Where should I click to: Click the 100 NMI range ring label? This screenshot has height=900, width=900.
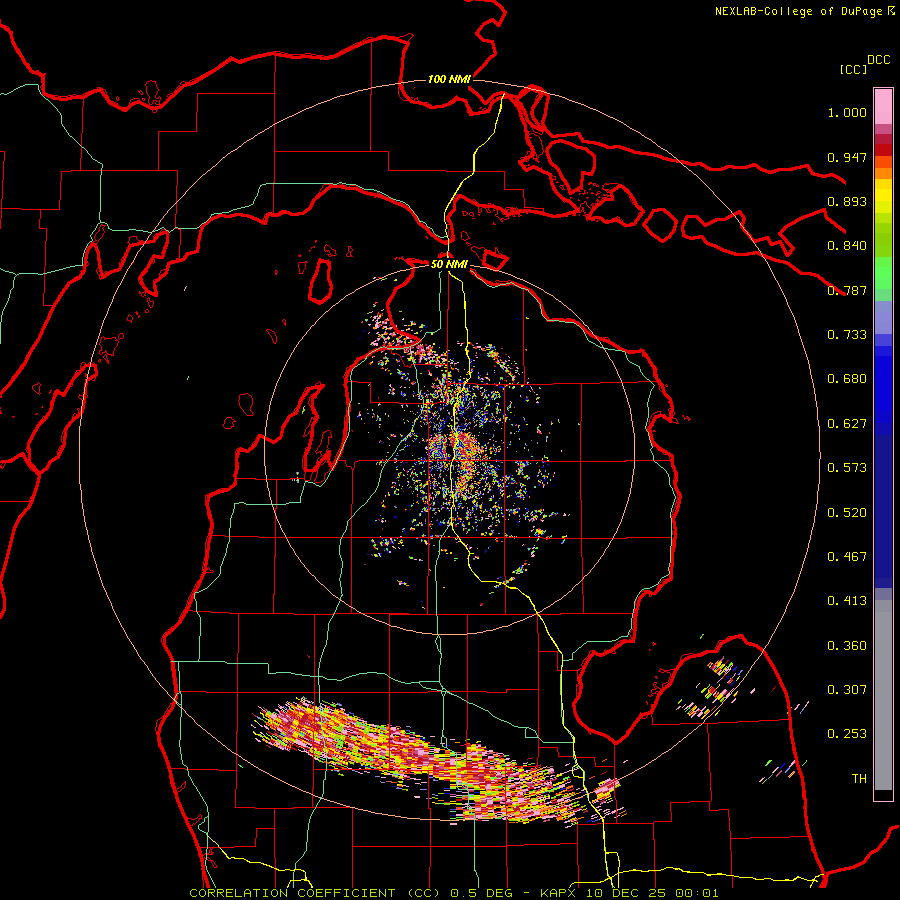449,79
